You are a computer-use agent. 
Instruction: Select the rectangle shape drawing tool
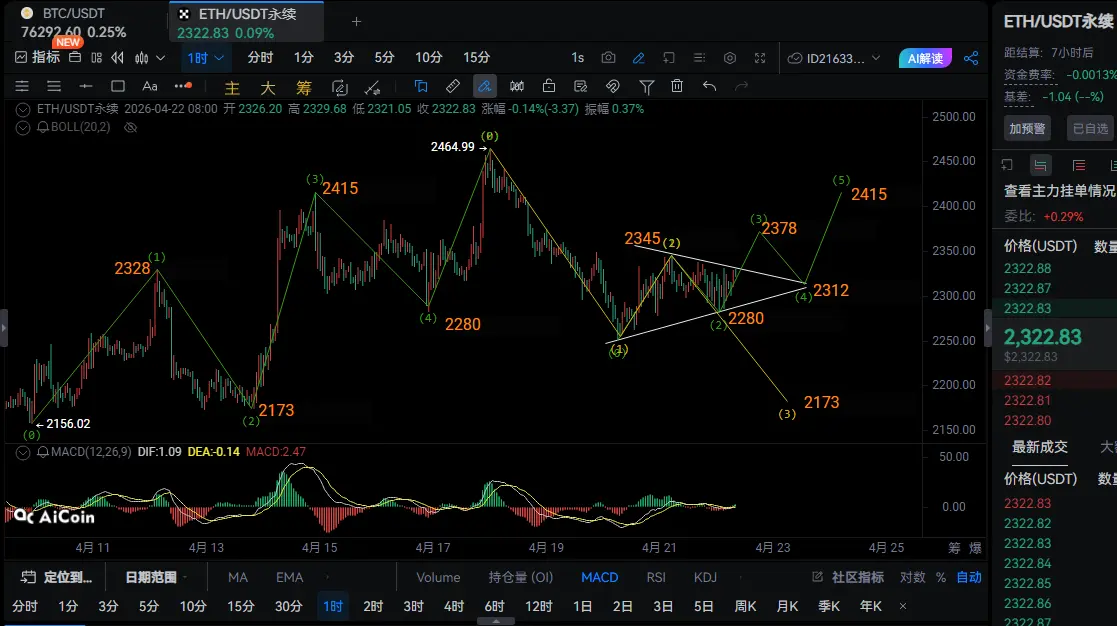[118, 86]
